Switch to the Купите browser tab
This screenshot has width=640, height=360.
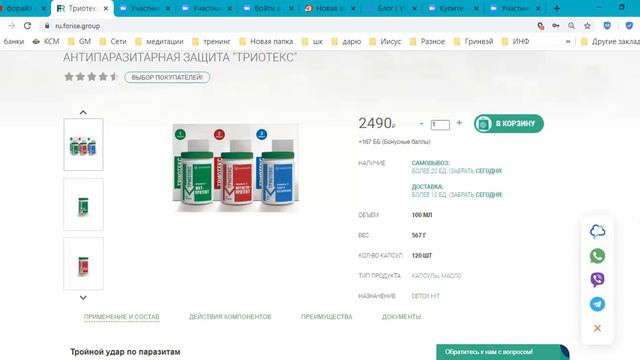[x=453, y=8]
